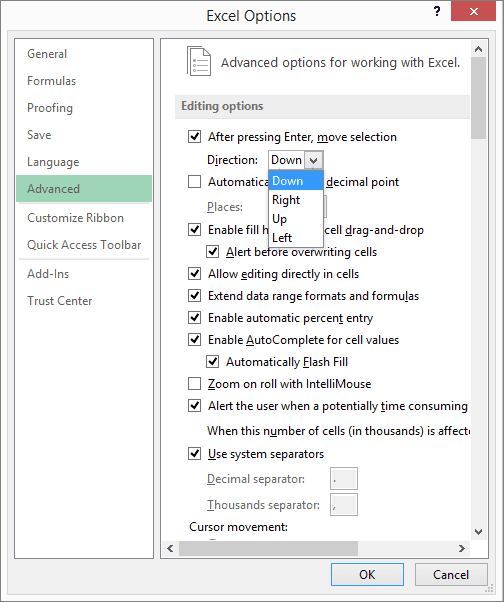504x602 pixels.
Task: Close the Excel Options dialog
Action: pyautogui.click(x=474, y=11)
